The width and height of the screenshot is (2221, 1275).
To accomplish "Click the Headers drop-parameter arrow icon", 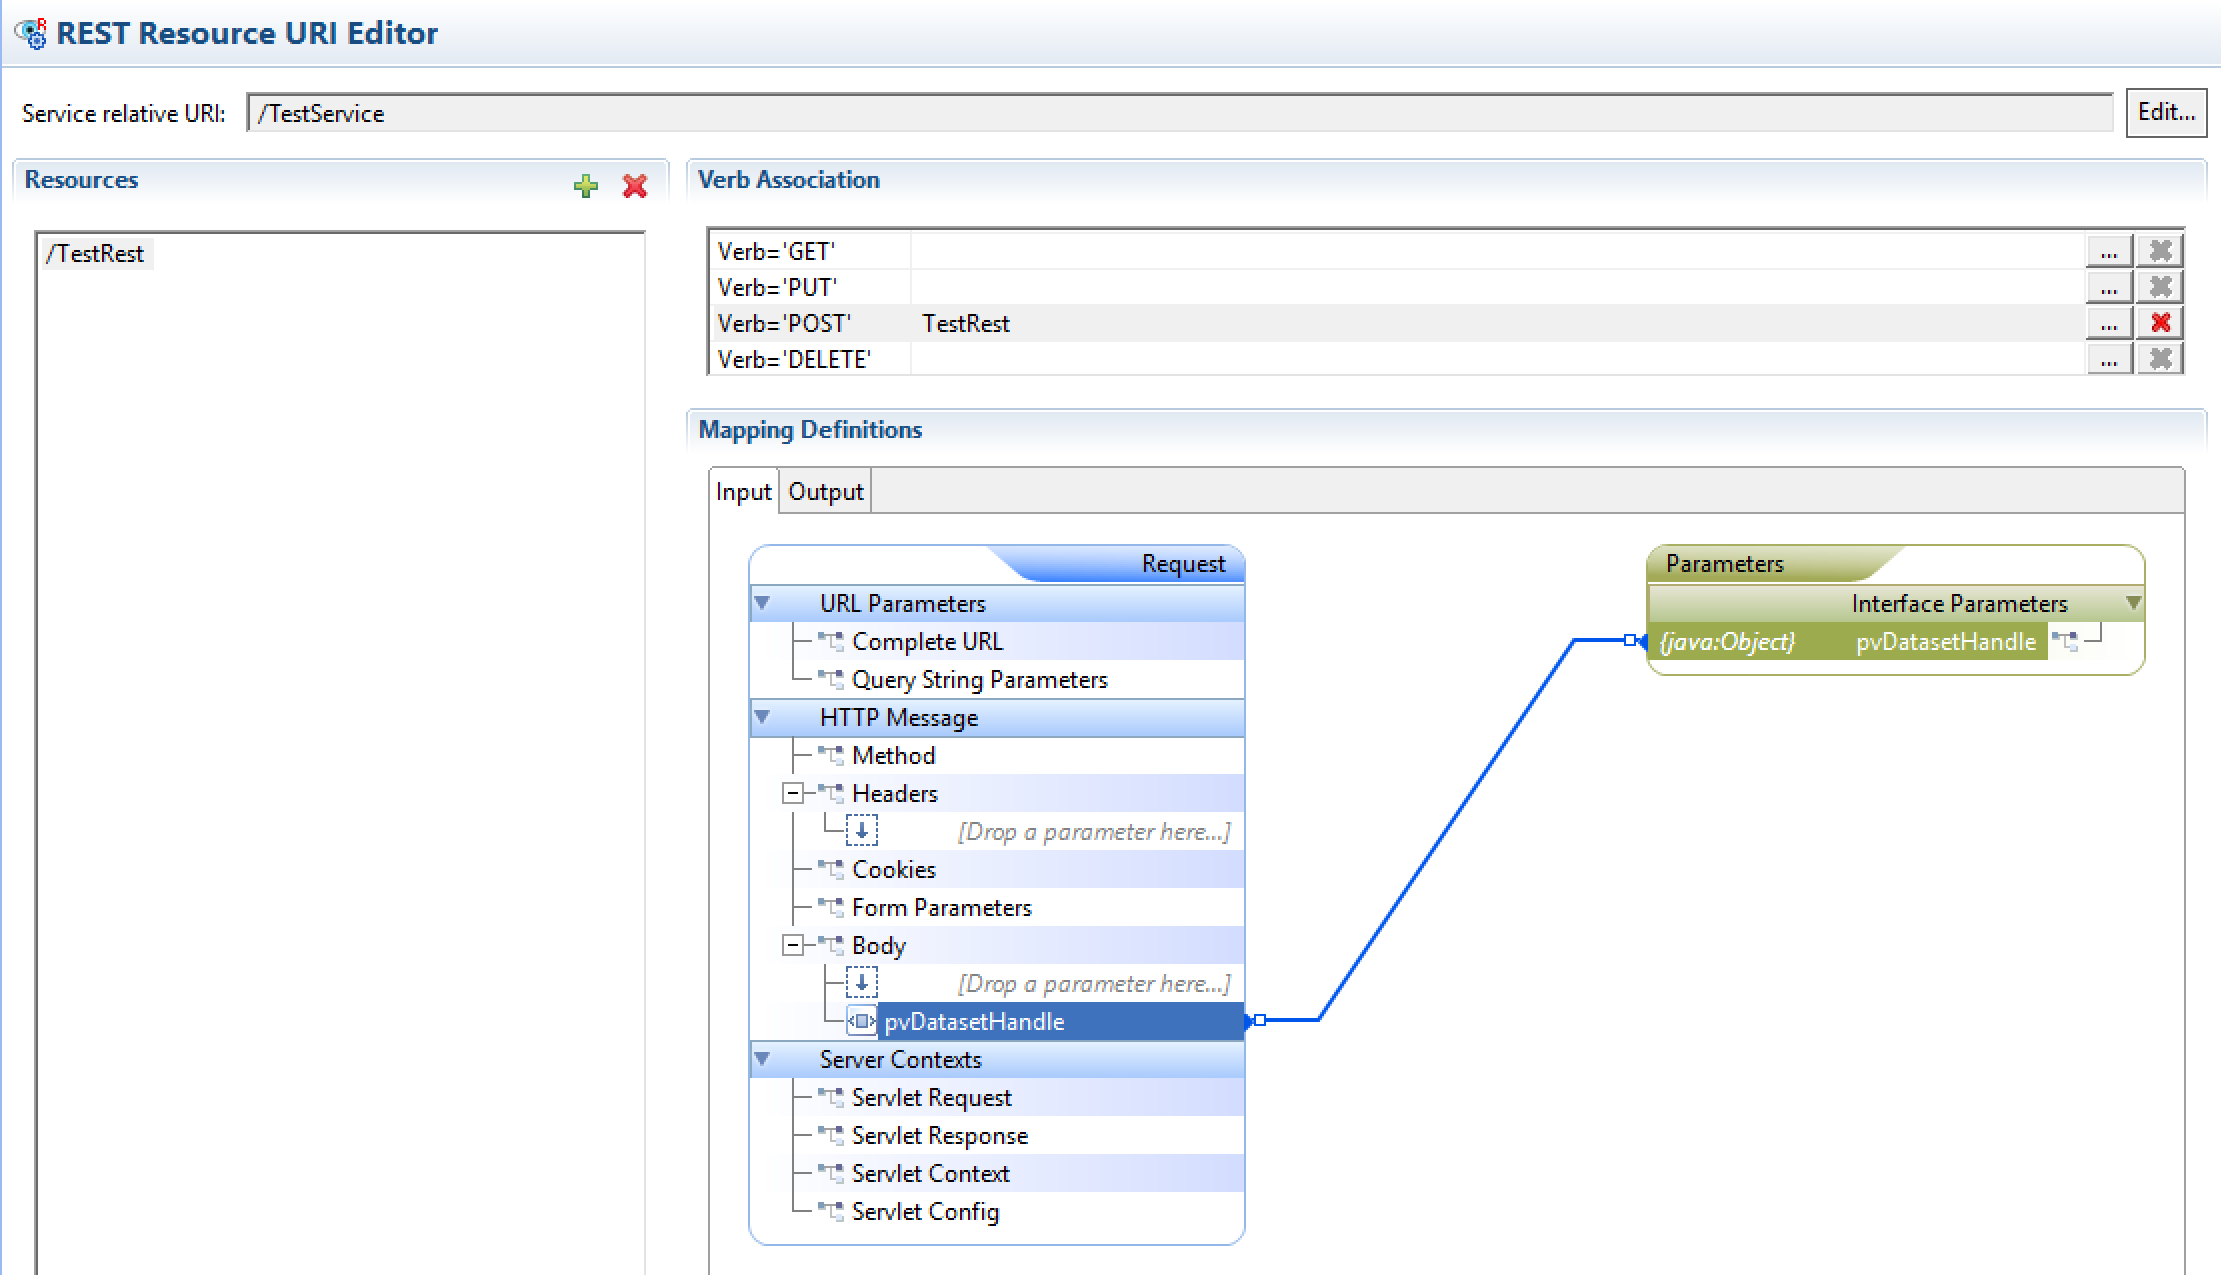I will 862,831.
